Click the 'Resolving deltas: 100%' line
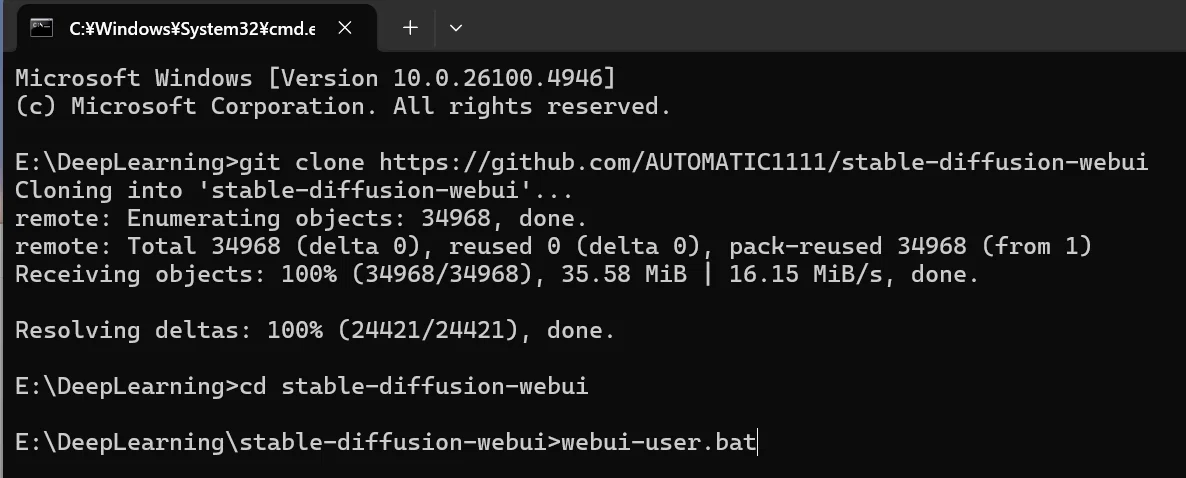Image resolution: width=1186 pixels, height=478 pixels. pyautogui.click(x=315, y=331)
